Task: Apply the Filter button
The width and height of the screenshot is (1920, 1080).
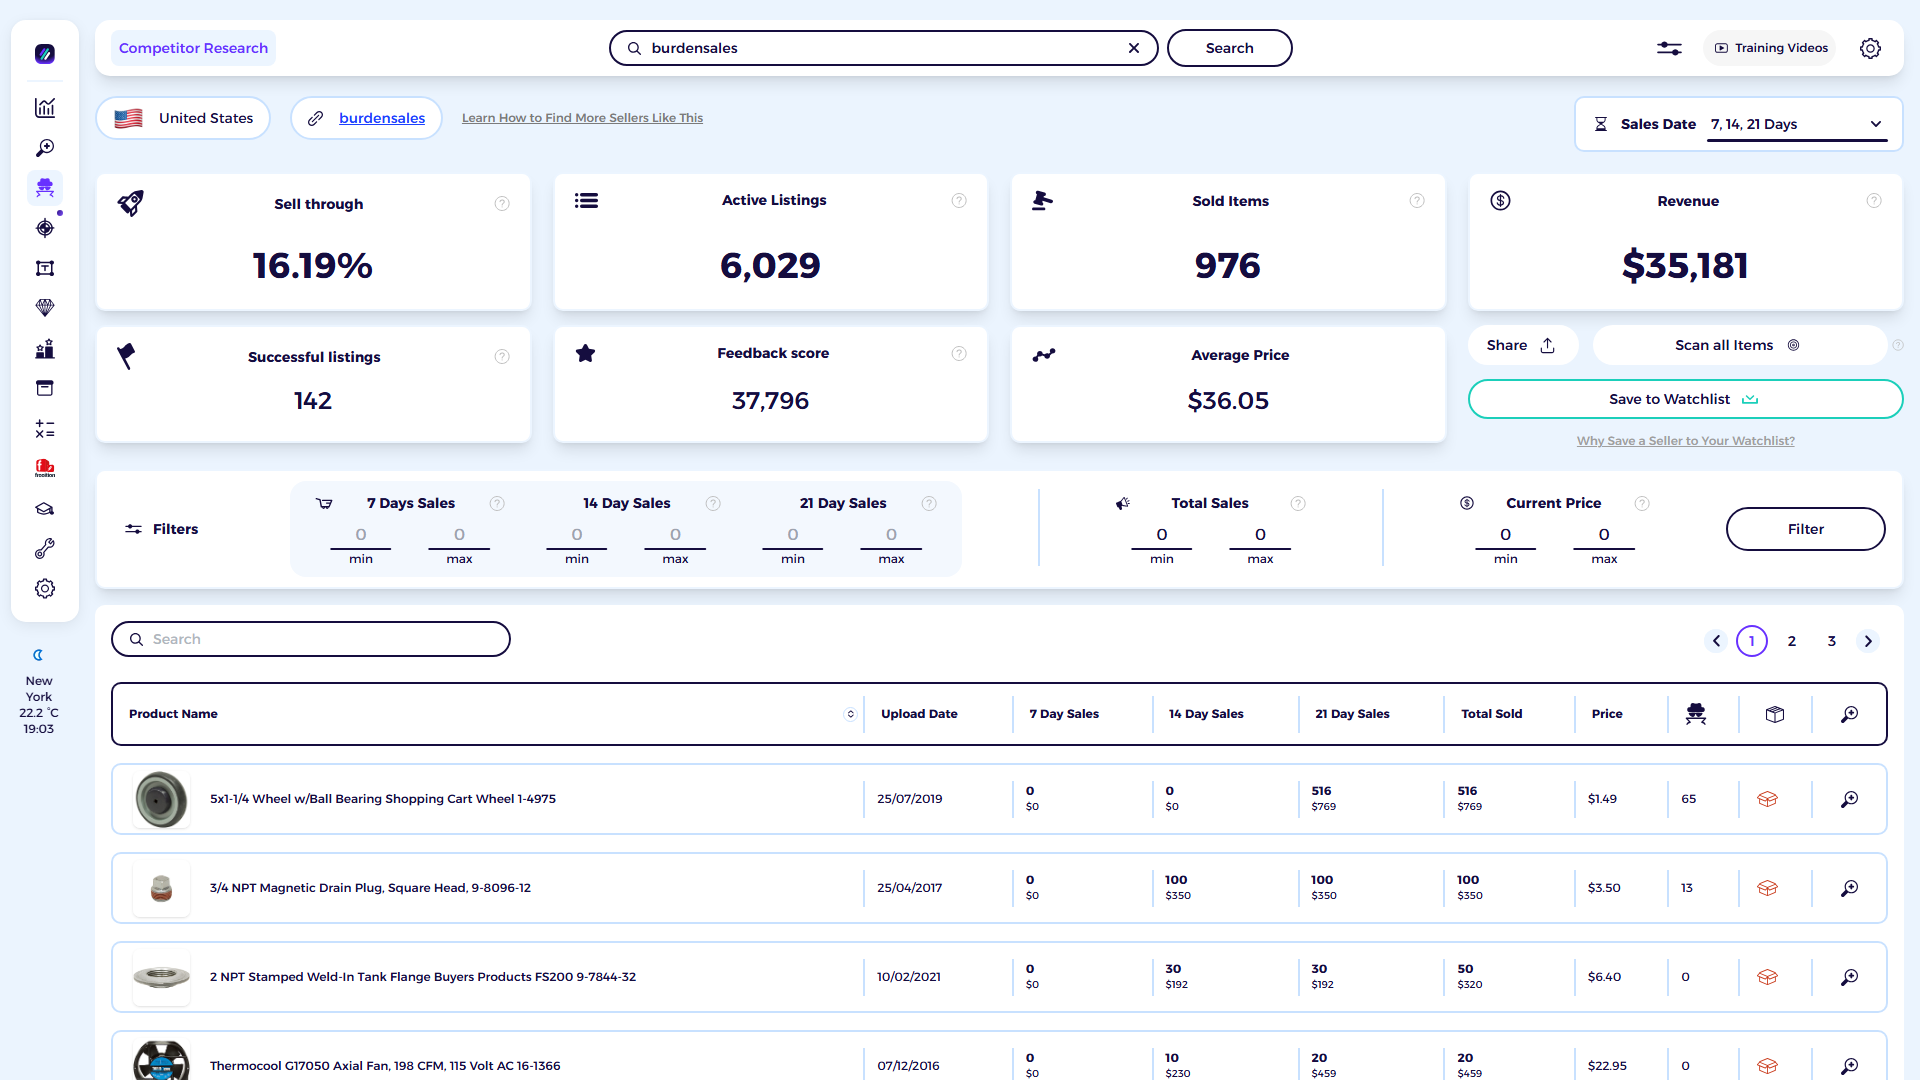Action: (x=1805, y=529)
